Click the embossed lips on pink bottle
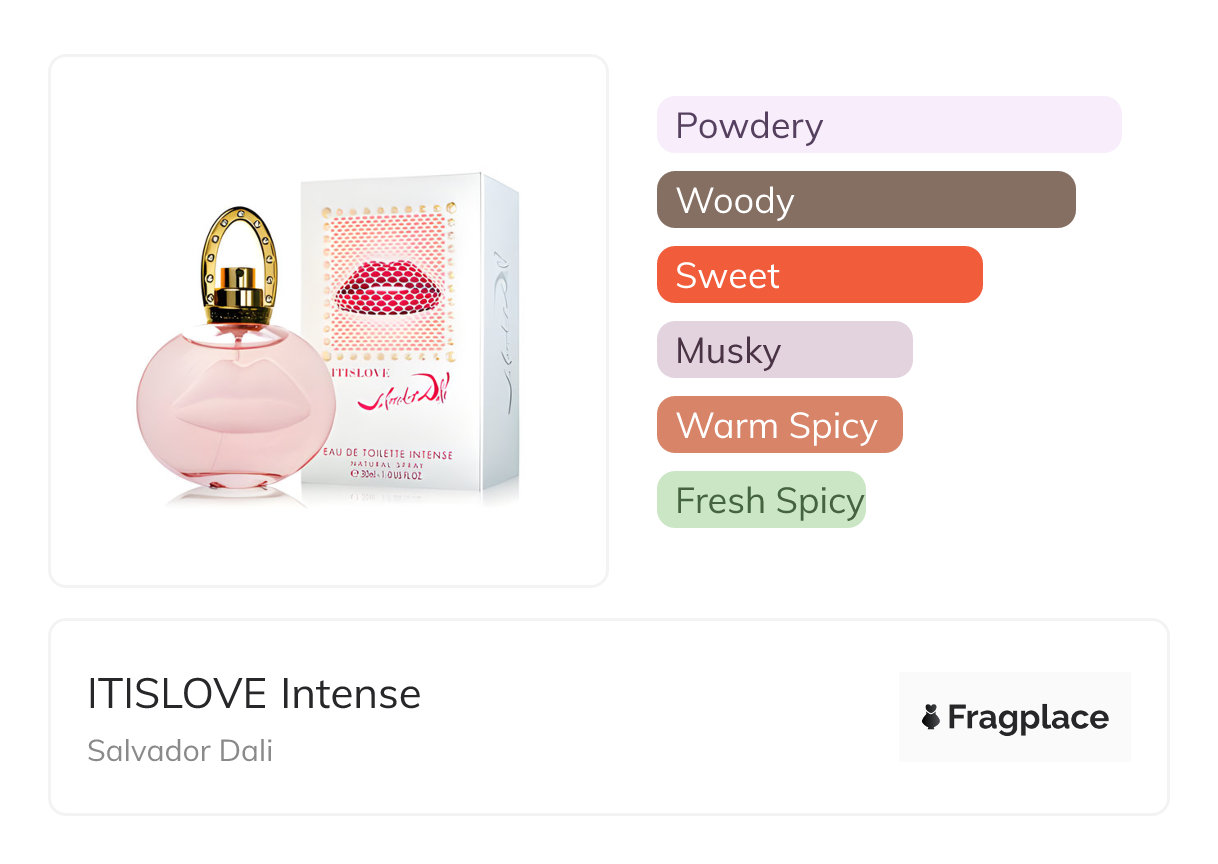The height and width of the screenshot is (864, 1218). click(x=234, y=402)
